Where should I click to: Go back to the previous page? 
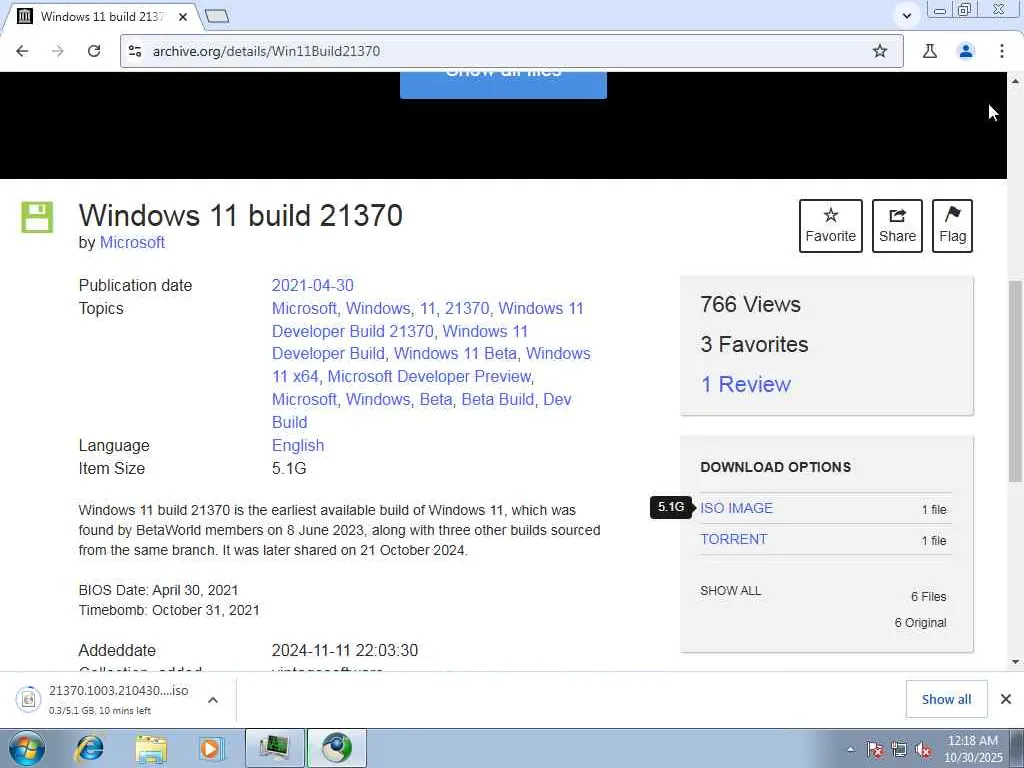pyautogui.click(x=22, y=51)
